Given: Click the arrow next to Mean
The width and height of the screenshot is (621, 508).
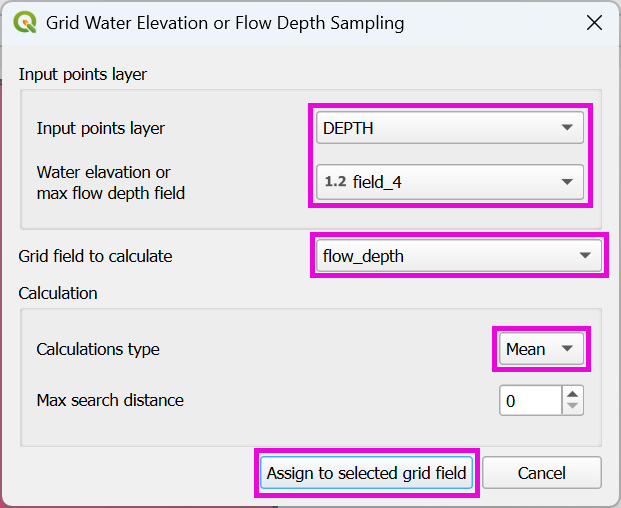Looking at the screenshot, I should coord(567,349).
